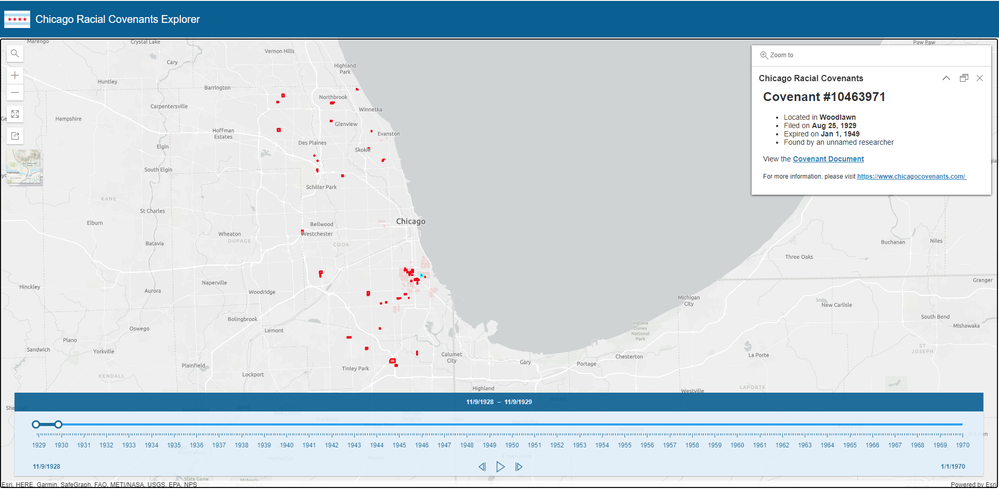Click the Northbrook label on map
The image size is (999, 489).
(333, 97)
